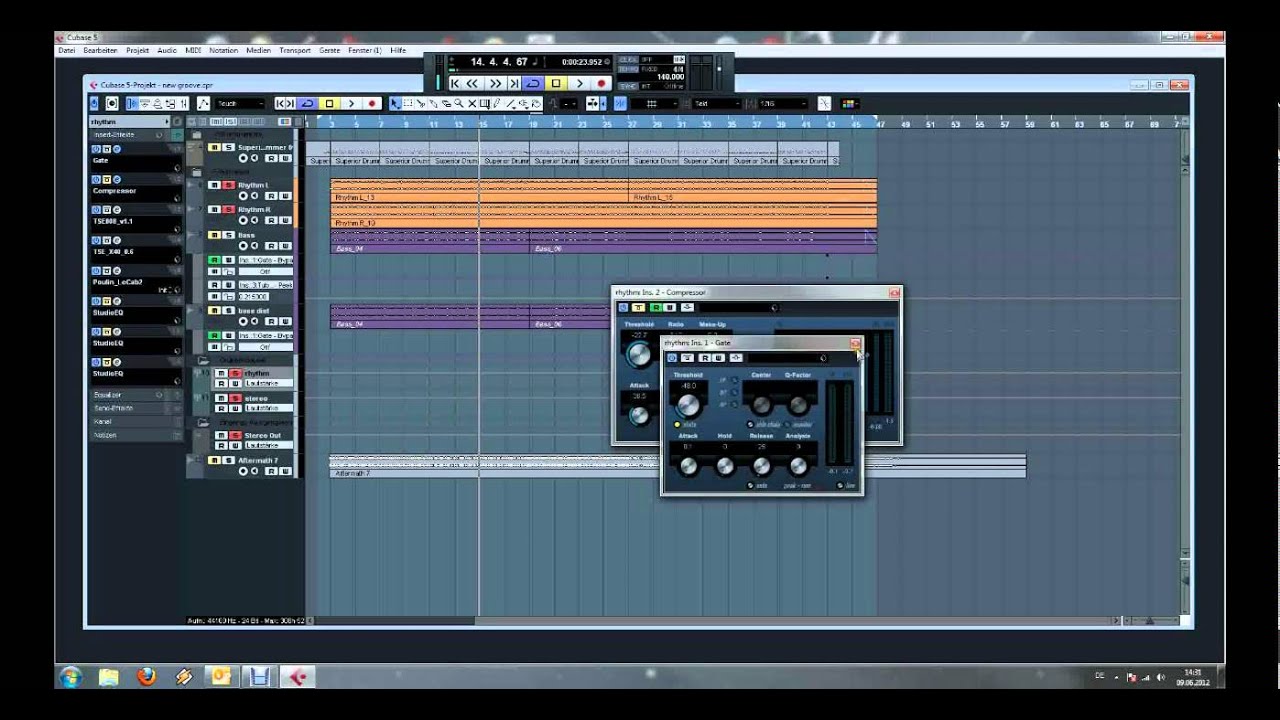Toggle read automation in Gate plugin window
This screenshot has height=720, width=1280.
tap(705, 358)
